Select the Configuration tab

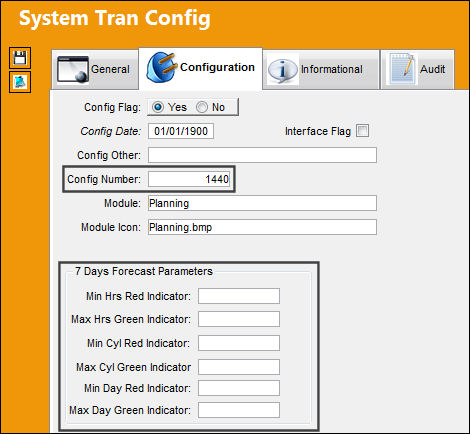201,68
